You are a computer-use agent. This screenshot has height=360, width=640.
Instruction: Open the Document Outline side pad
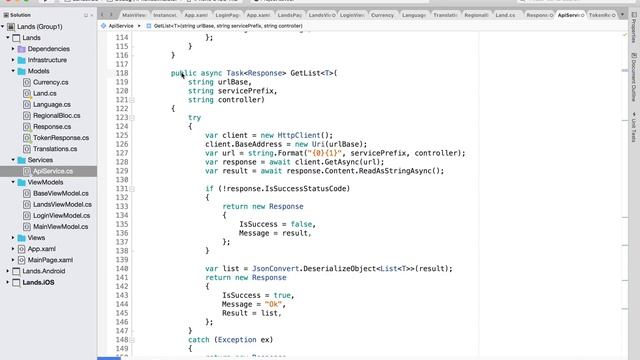tap(634, 77)
